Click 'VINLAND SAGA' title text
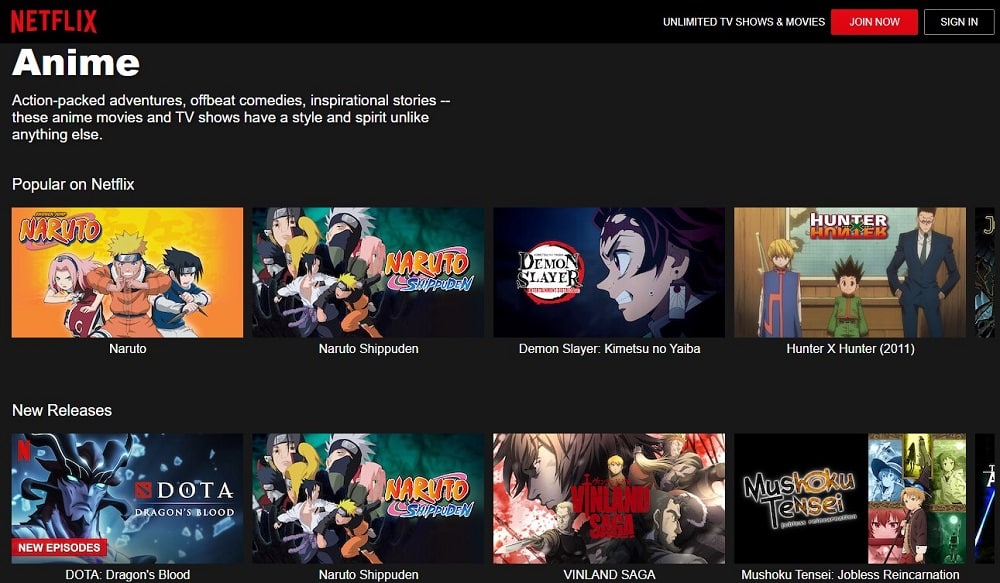 click(609, 575)
